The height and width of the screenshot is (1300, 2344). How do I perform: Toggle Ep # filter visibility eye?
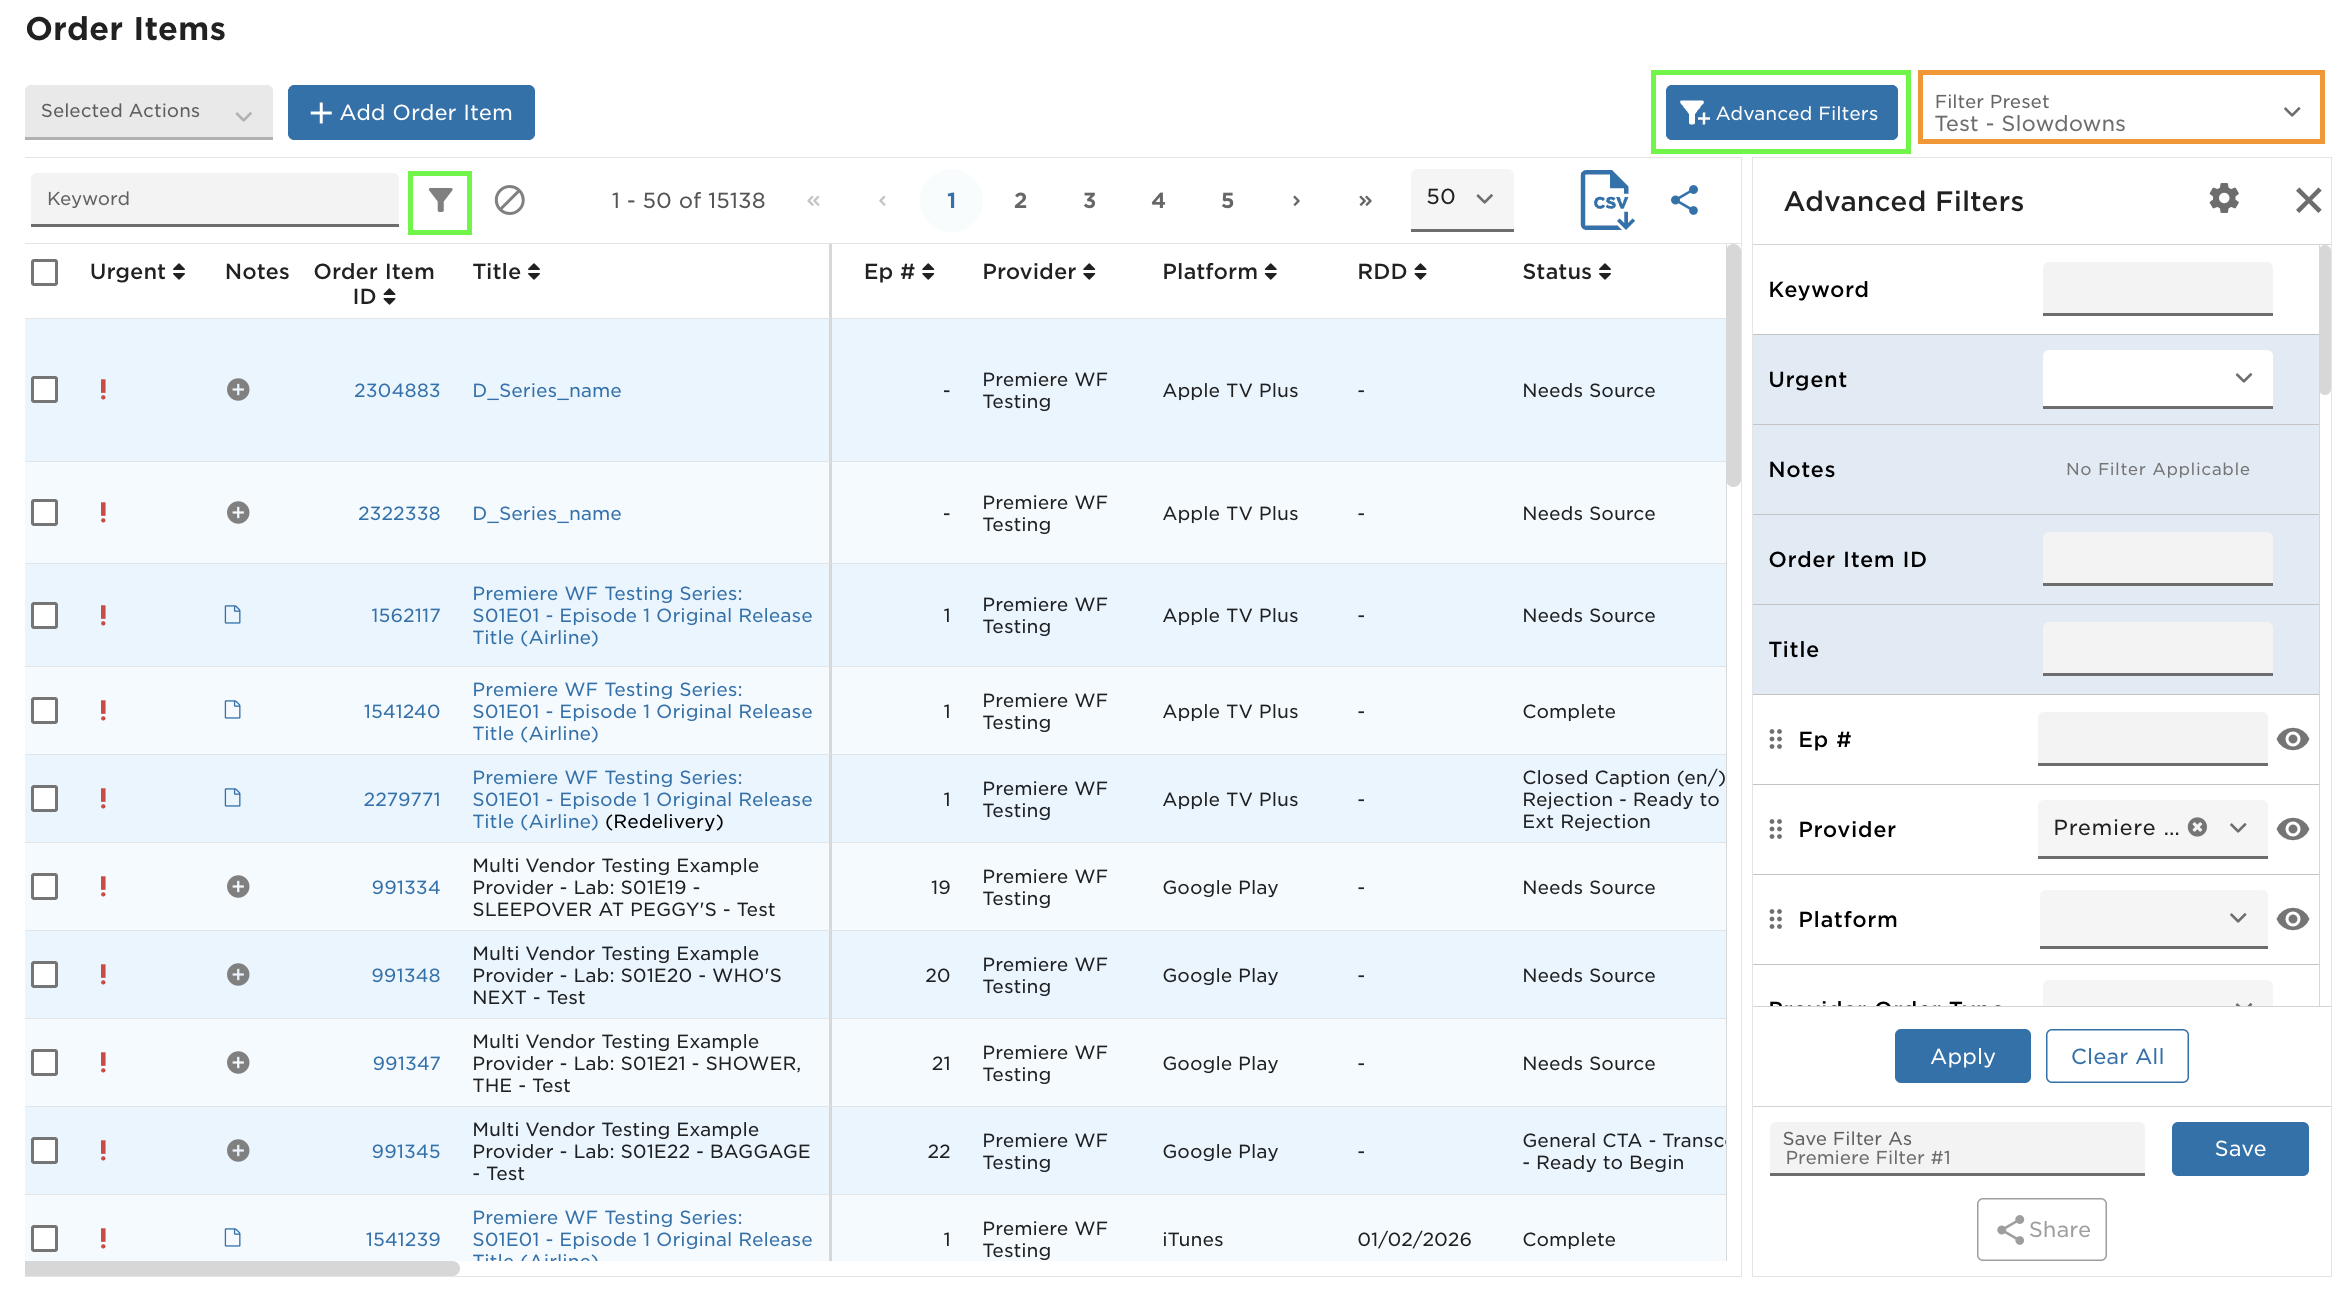pos(2292,739)
